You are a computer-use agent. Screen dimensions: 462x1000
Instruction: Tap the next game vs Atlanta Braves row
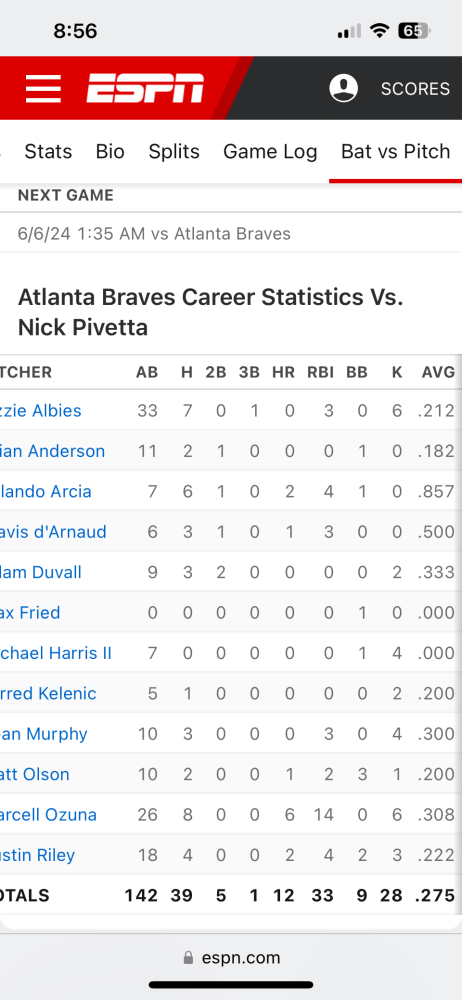point(231,233)
